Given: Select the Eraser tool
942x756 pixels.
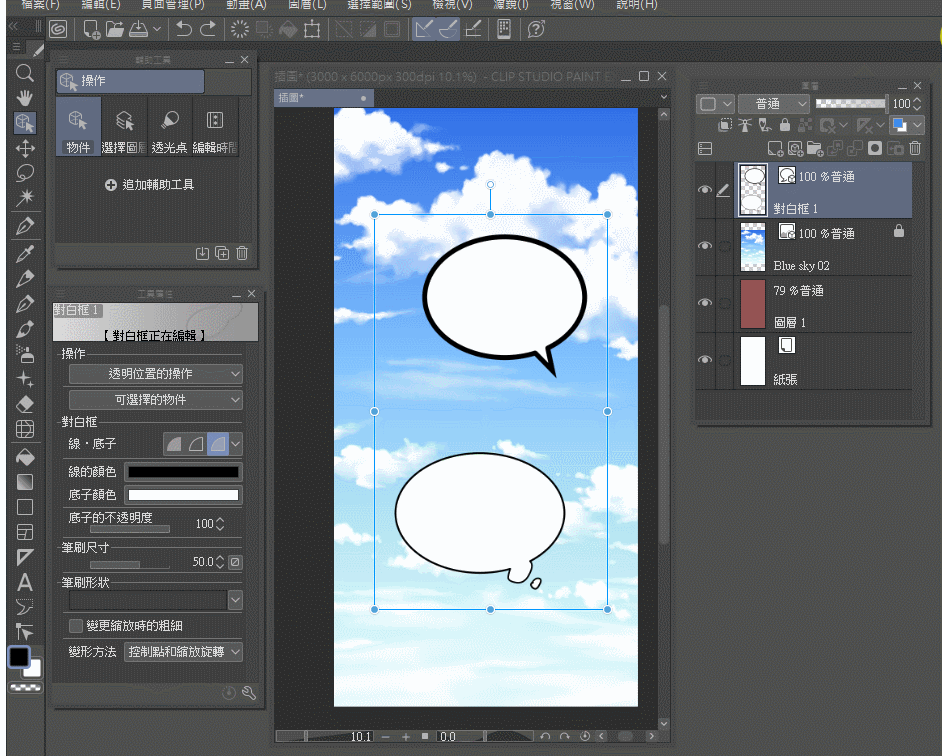Looking at the screenshot, I should coord(25,405).
